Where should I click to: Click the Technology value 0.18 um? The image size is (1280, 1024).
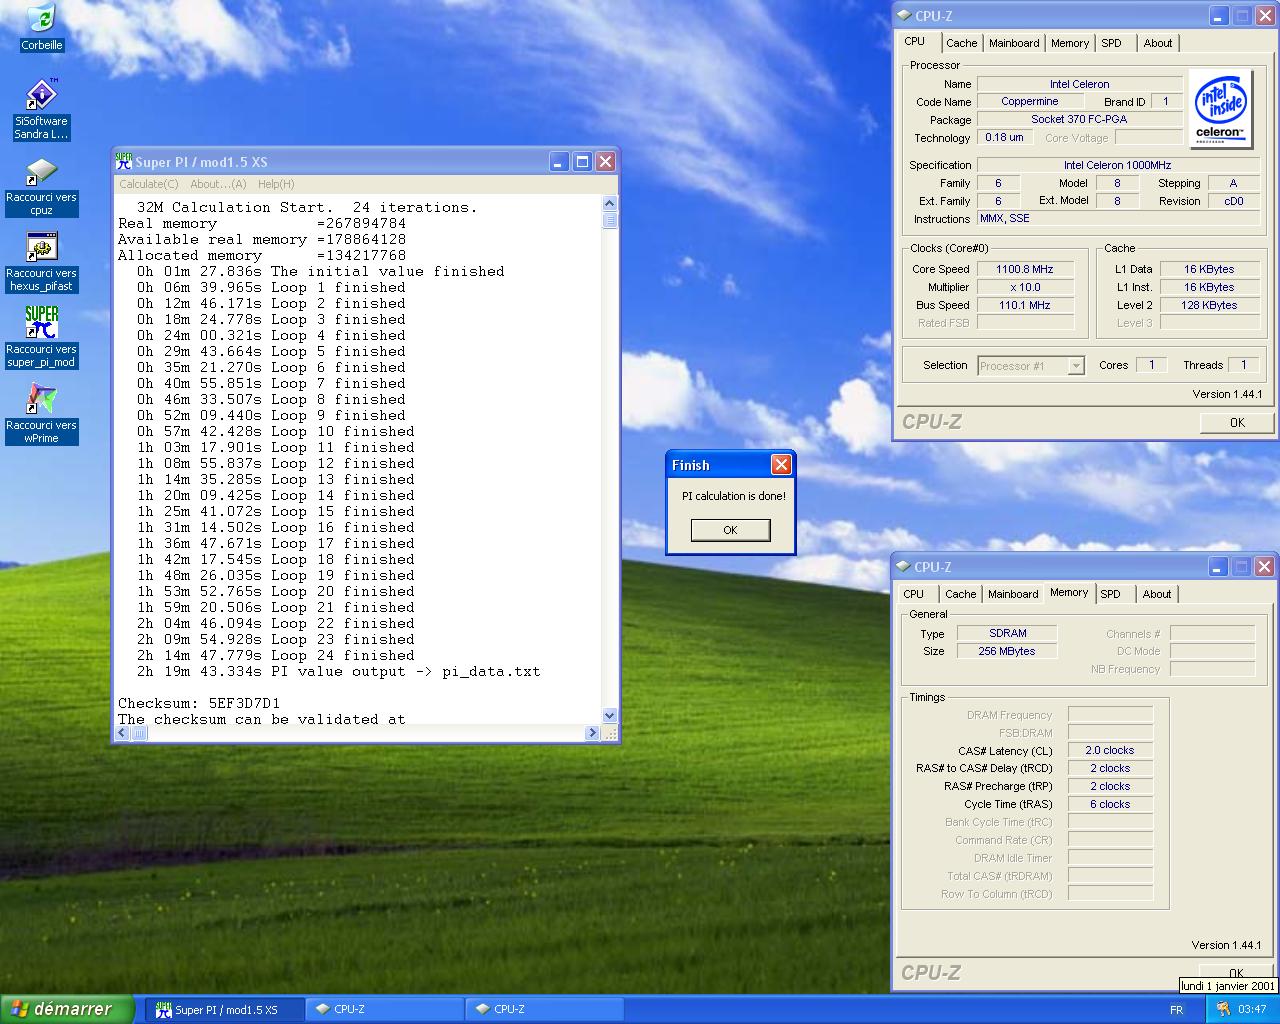pyautogui.click(x=1004, y=137)
